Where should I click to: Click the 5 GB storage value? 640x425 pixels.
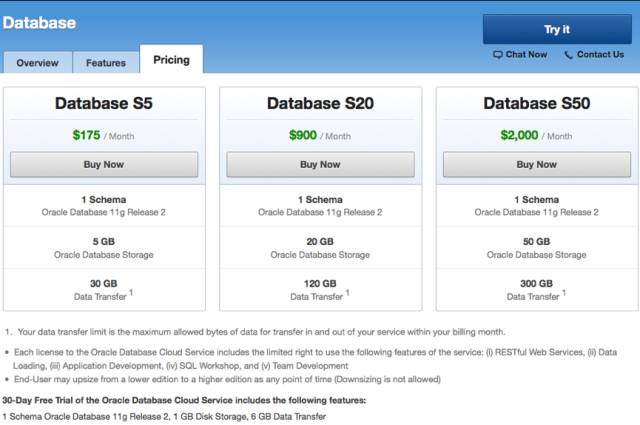(x=104, y=242)
